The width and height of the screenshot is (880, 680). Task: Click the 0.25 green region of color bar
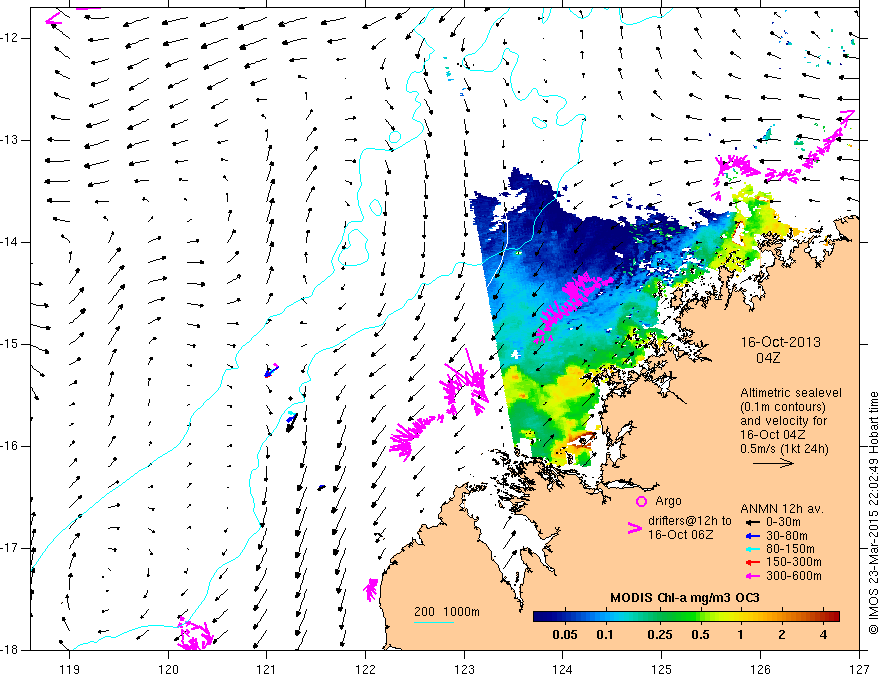[x=660, y=617]
